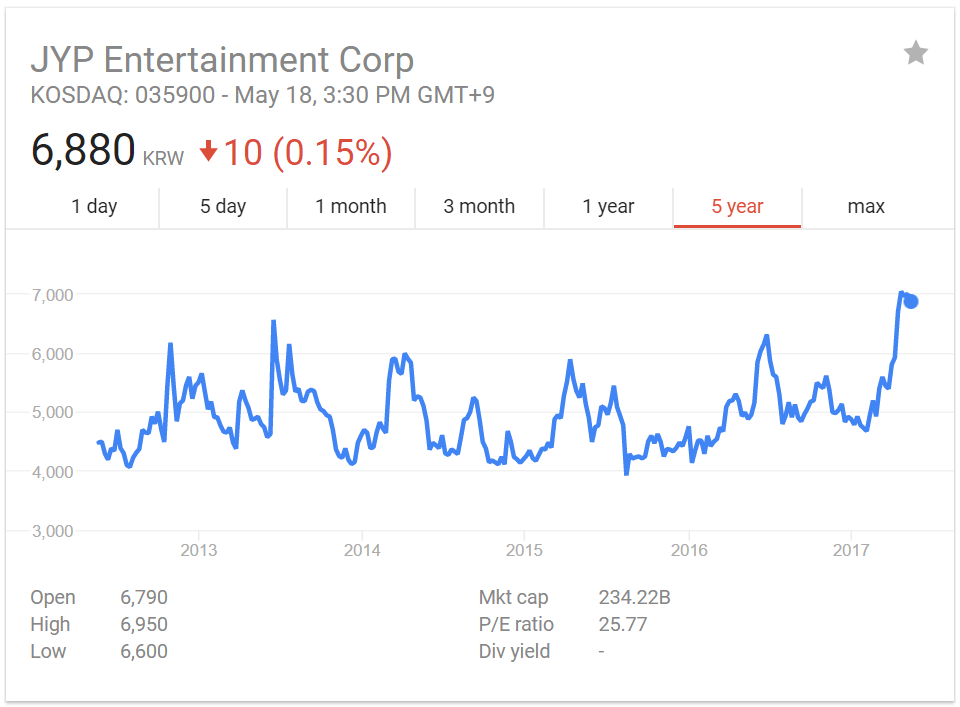Image resolution: width=960 pixels, height=707 pixels.
Task: Click the star icon to save stock
Action: [915, 53]
